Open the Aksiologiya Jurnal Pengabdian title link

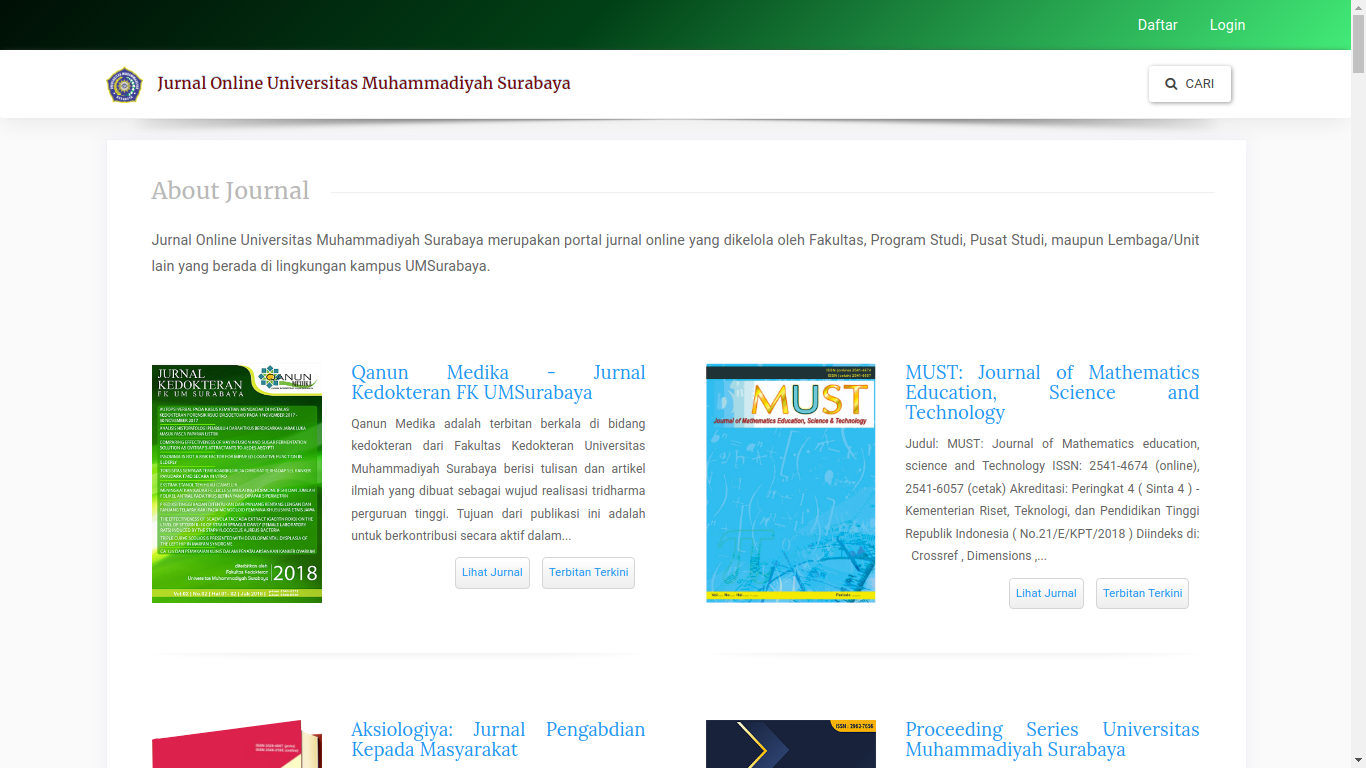(498, 739)
